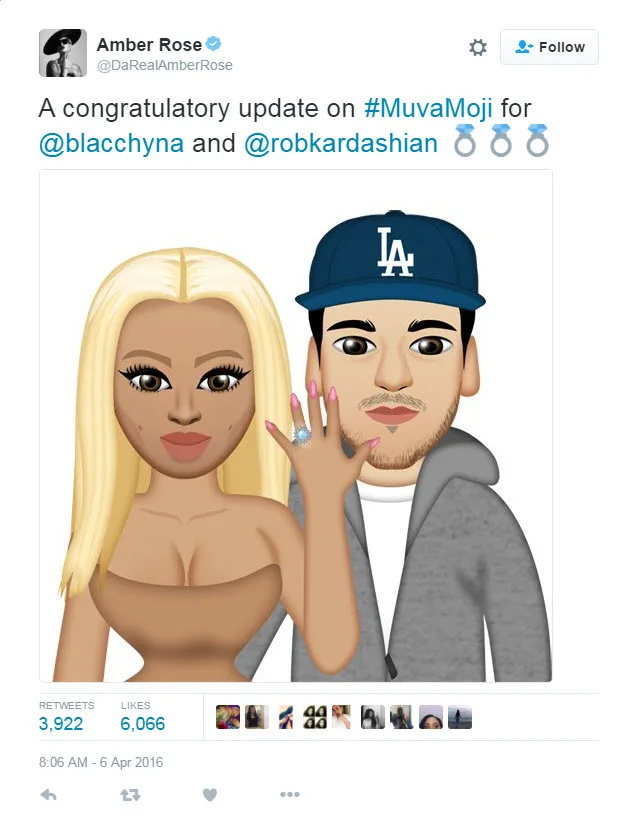
Task: Open the more options ellipsis icon
Action: click(290, 794)
